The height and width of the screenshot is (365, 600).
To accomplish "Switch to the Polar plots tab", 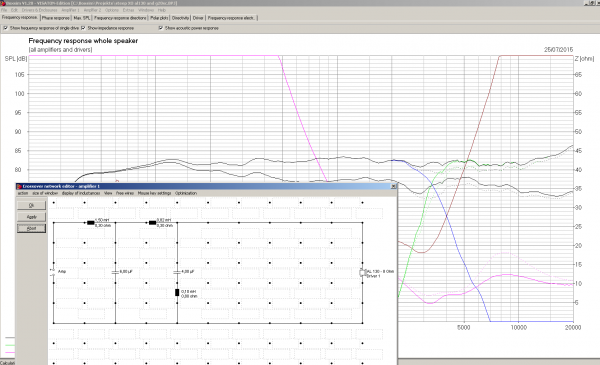I will (x=159, y=18).
